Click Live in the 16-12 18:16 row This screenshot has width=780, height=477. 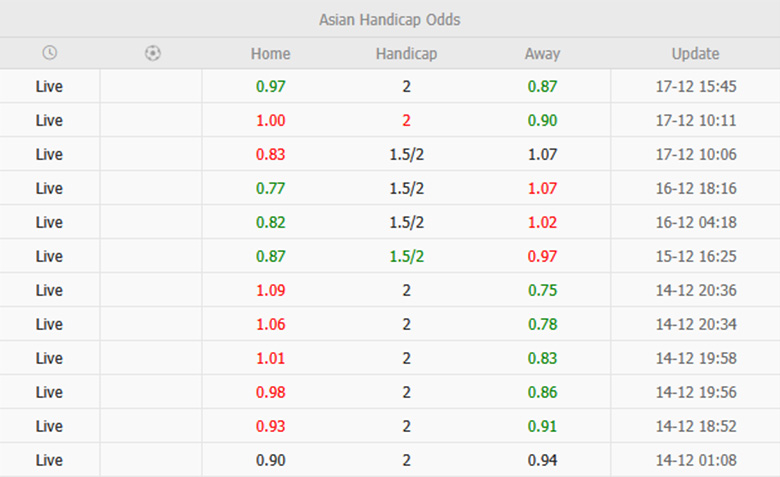click(49, 188)
